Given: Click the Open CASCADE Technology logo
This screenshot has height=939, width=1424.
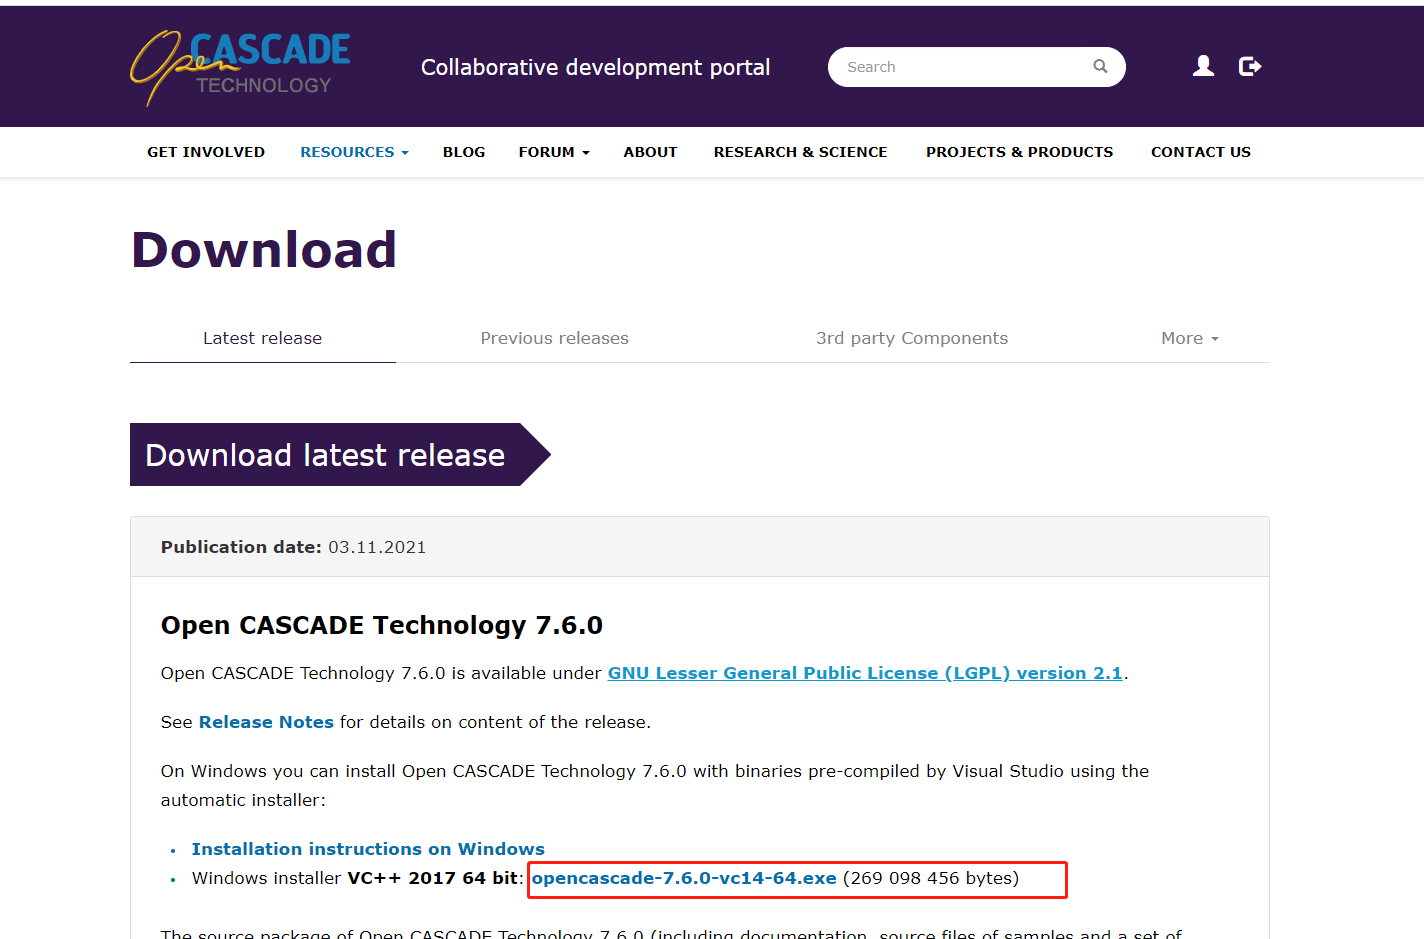Looking at the screenshot, I should [x=240, y=66].
